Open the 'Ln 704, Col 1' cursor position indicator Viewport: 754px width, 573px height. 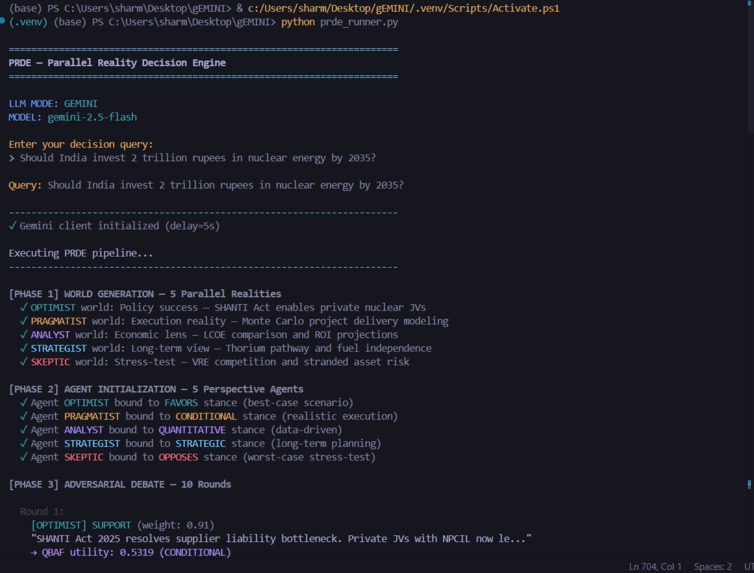pyautogui.click(x=655, y=567)
